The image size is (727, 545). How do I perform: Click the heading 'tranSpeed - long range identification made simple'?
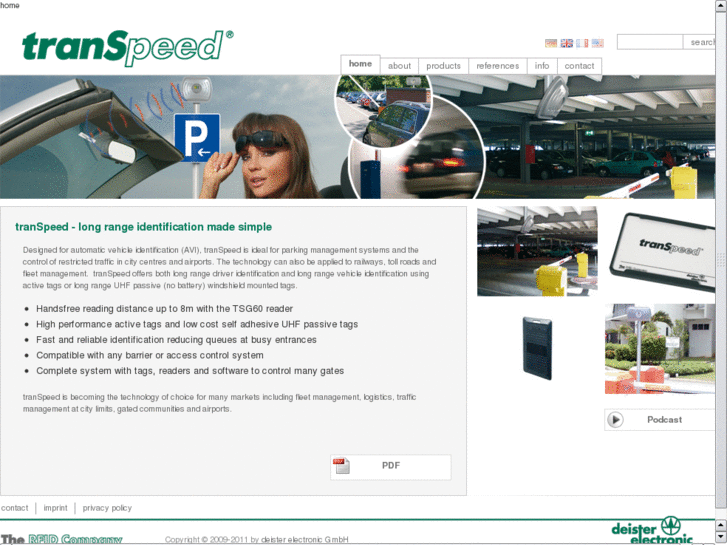(x=143, y=227)
